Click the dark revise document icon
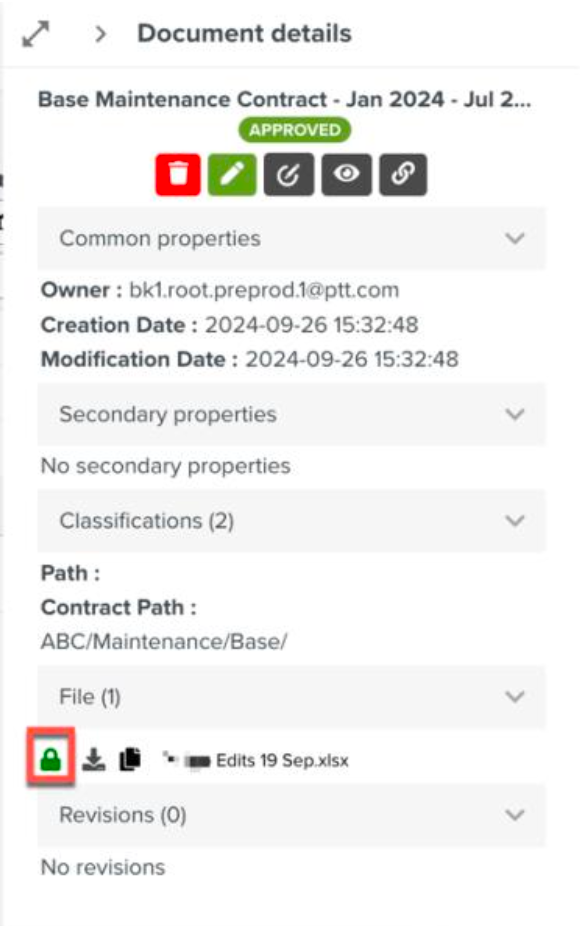 (x=289, y=175)
